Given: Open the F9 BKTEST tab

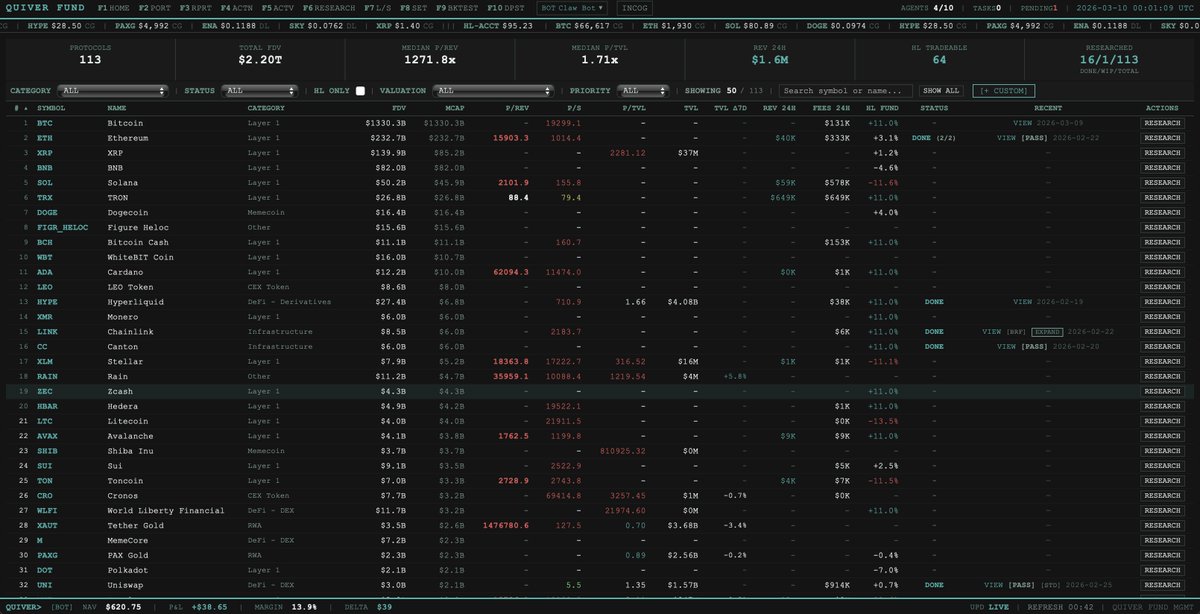Looking at the screenshot, I should pyautogui.click(x=455, y=7).
